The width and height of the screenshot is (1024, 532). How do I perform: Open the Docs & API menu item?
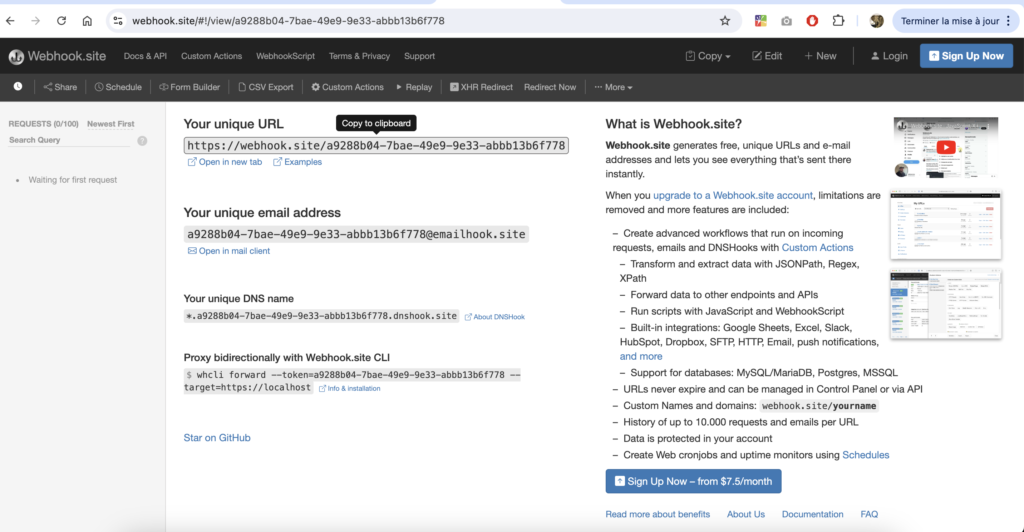(145, 56)
